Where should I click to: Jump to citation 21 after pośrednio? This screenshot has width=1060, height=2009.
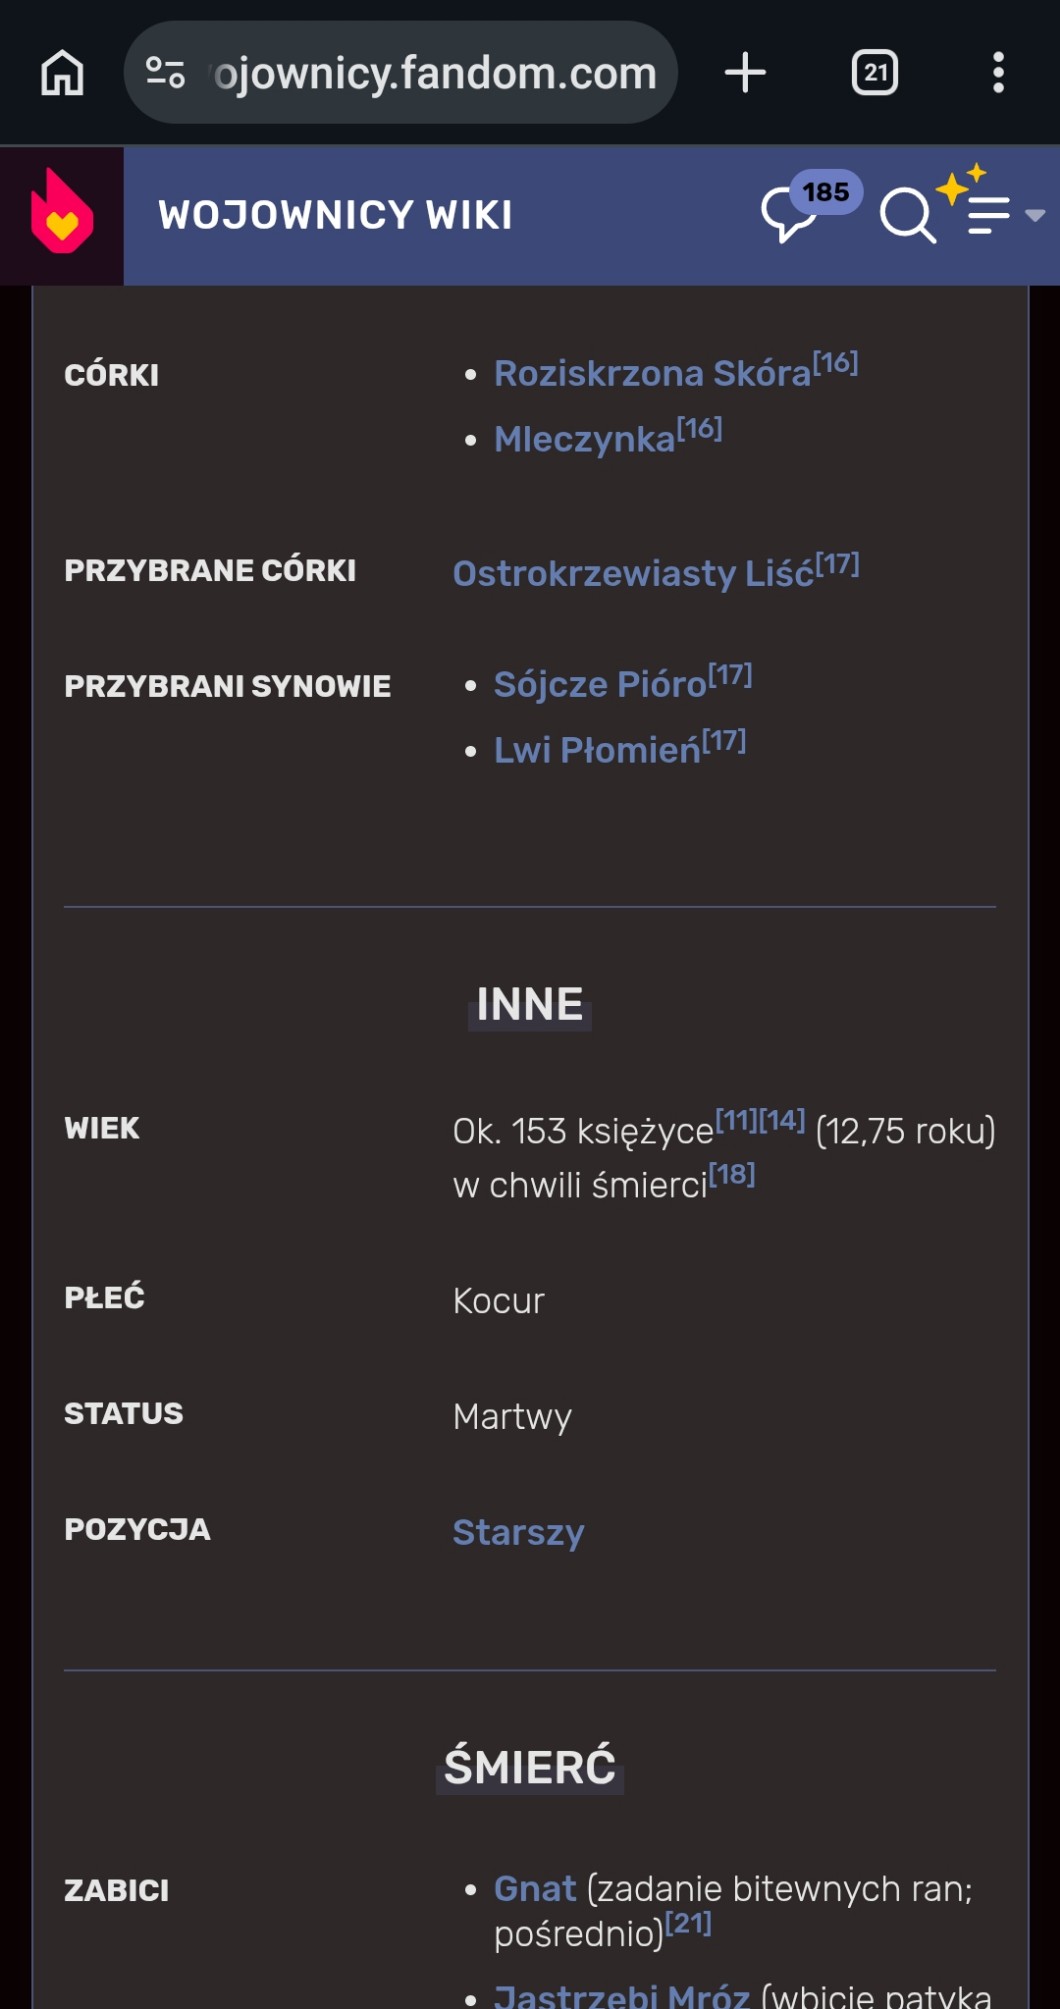(x=688, y=1923)
